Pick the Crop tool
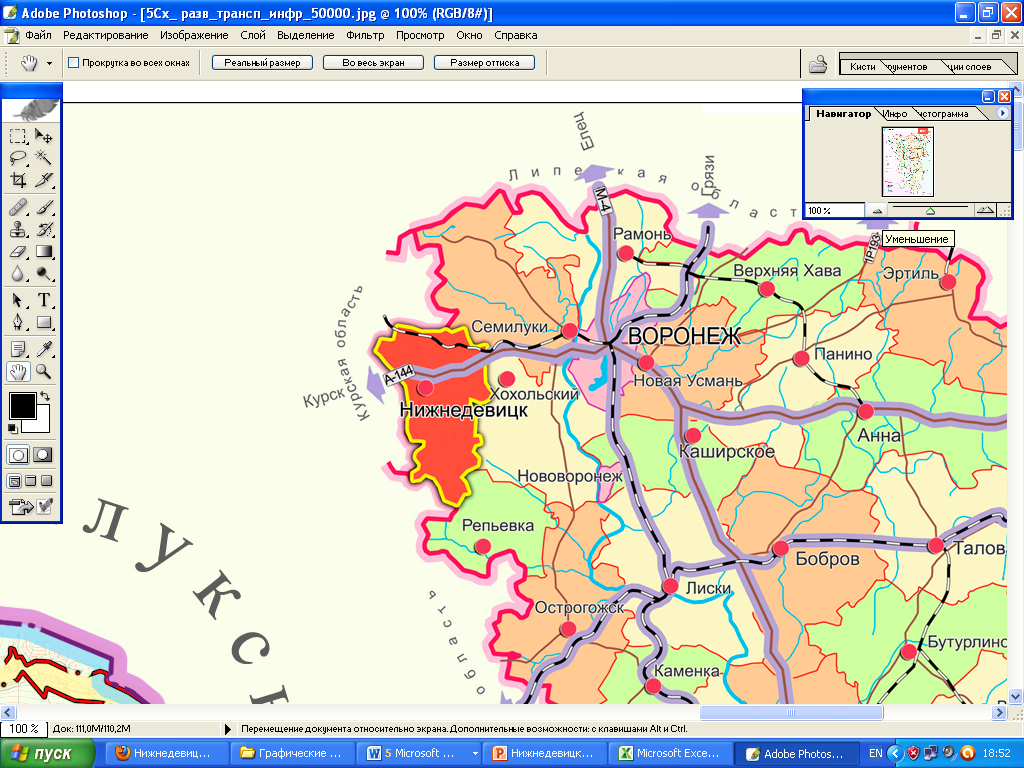 pos(18,181)
